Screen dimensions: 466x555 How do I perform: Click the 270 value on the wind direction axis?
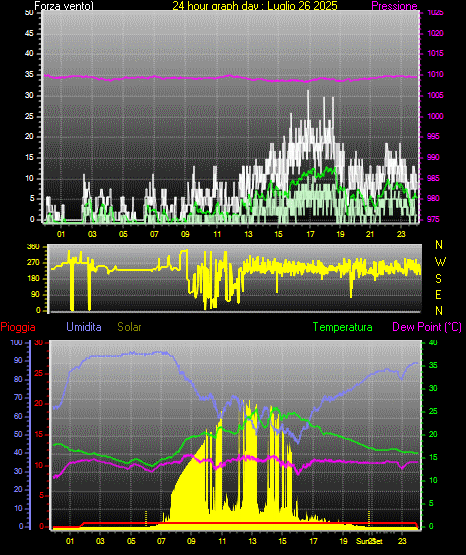coord(33,263)
